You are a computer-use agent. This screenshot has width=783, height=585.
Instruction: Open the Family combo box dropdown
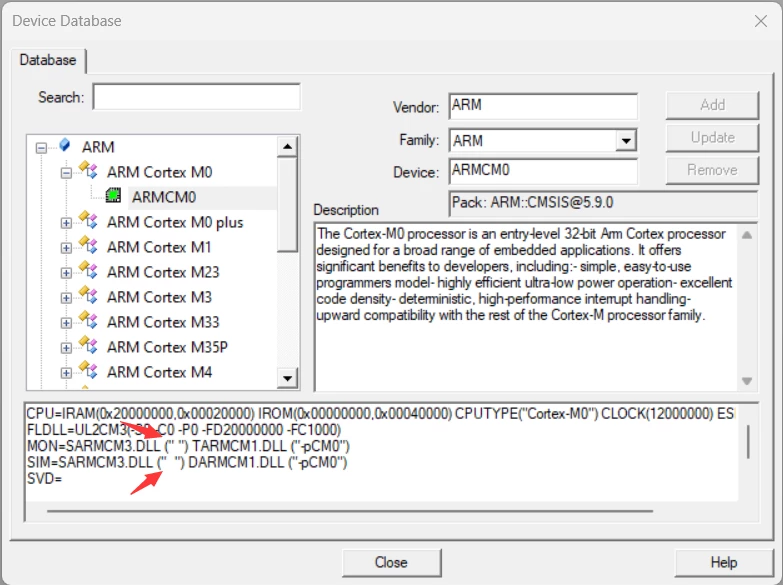pyautogui.click(x=626, y=140)
